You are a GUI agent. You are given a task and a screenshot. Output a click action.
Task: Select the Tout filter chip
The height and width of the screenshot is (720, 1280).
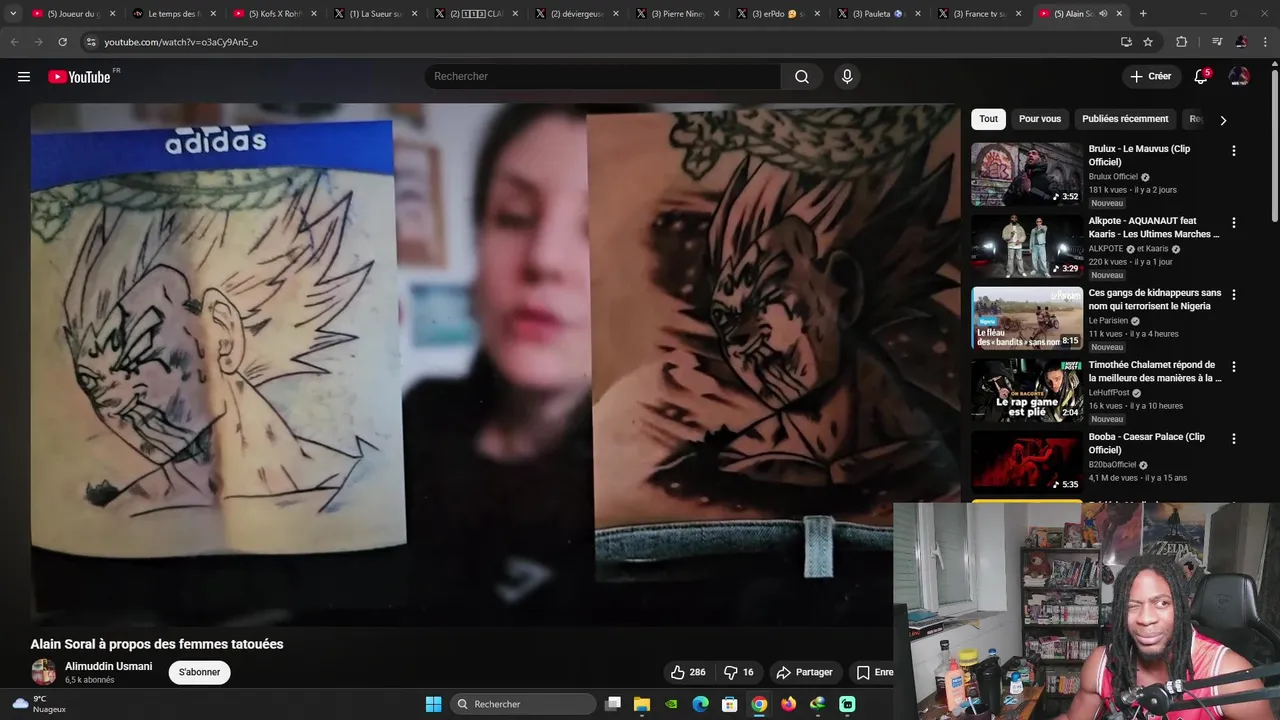click(x=988, y=119)
